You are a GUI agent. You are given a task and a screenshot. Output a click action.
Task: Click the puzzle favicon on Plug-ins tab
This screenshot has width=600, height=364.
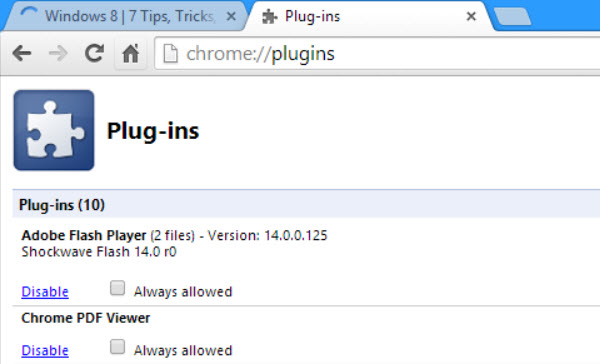[269, 16]
